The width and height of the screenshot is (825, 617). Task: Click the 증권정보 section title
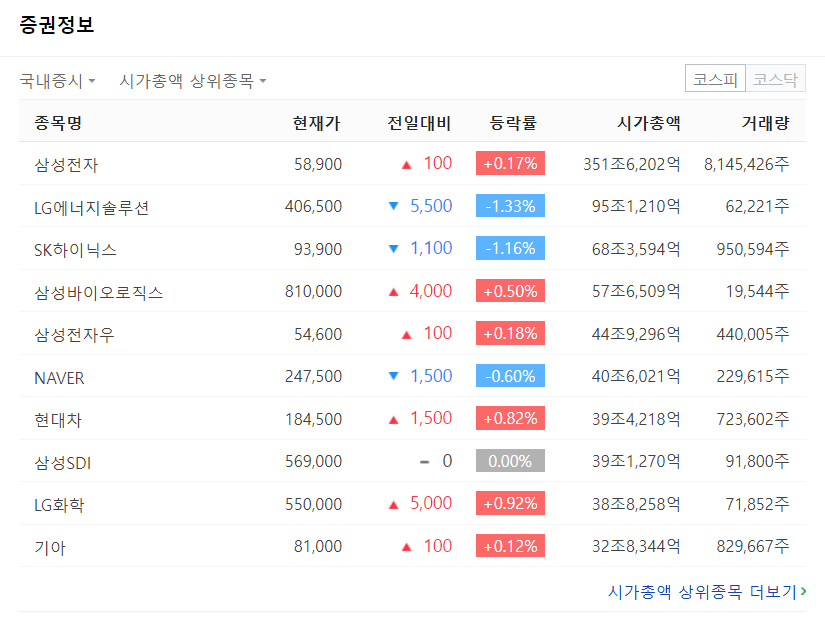(x=57, y=25)
